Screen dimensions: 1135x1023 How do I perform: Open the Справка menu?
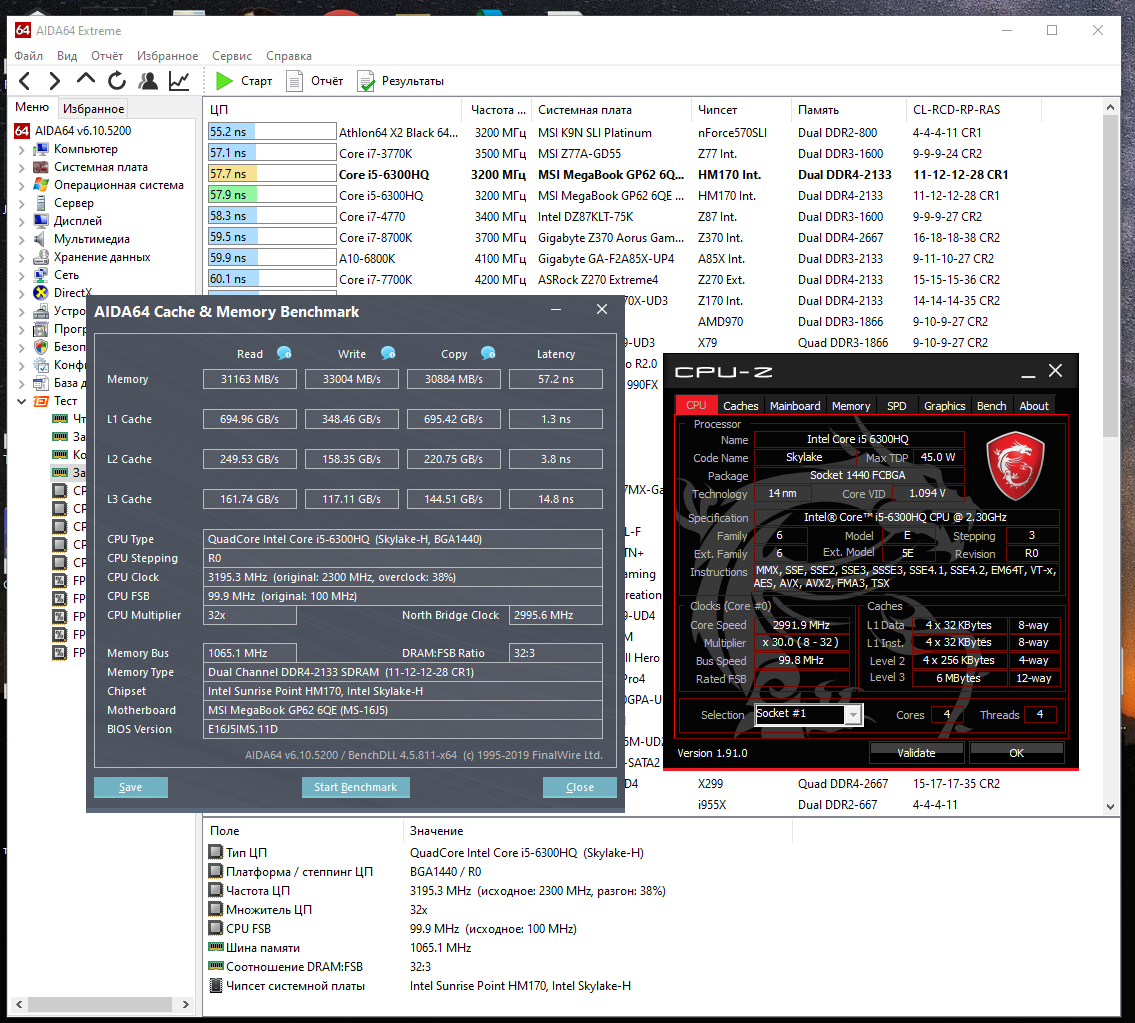289,56
